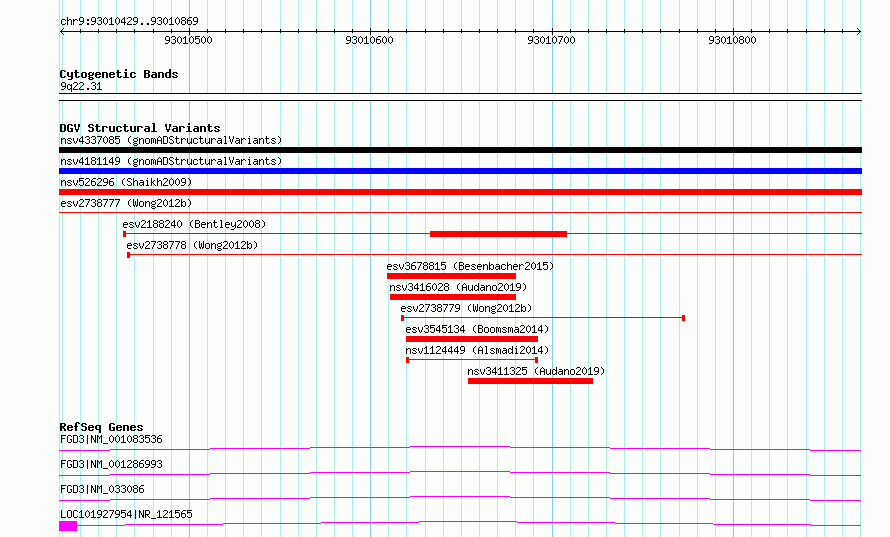The width and height of the screenshot is (890, 537).
Task: Click the magenta exon block of LOC101927954
Action: pos(68,527)
